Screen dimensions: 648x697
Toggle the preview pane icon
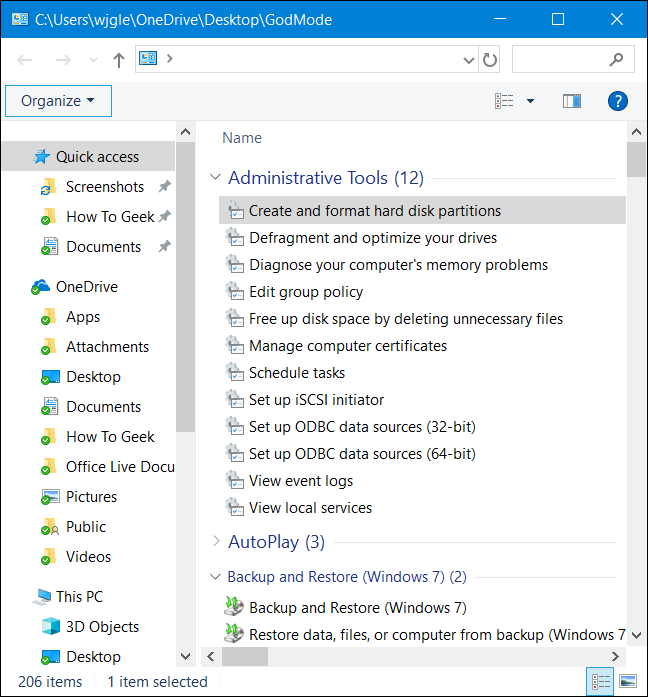(x=572, y=101)
